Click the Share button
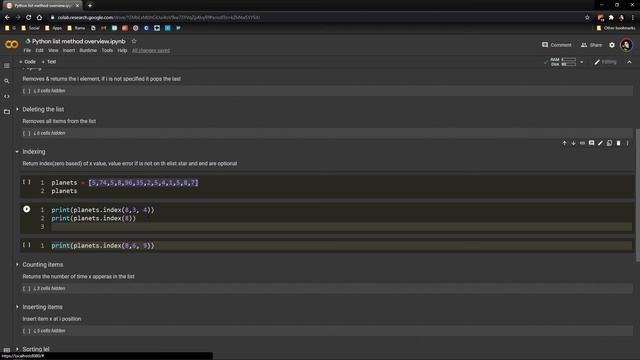 click(591, 45)
